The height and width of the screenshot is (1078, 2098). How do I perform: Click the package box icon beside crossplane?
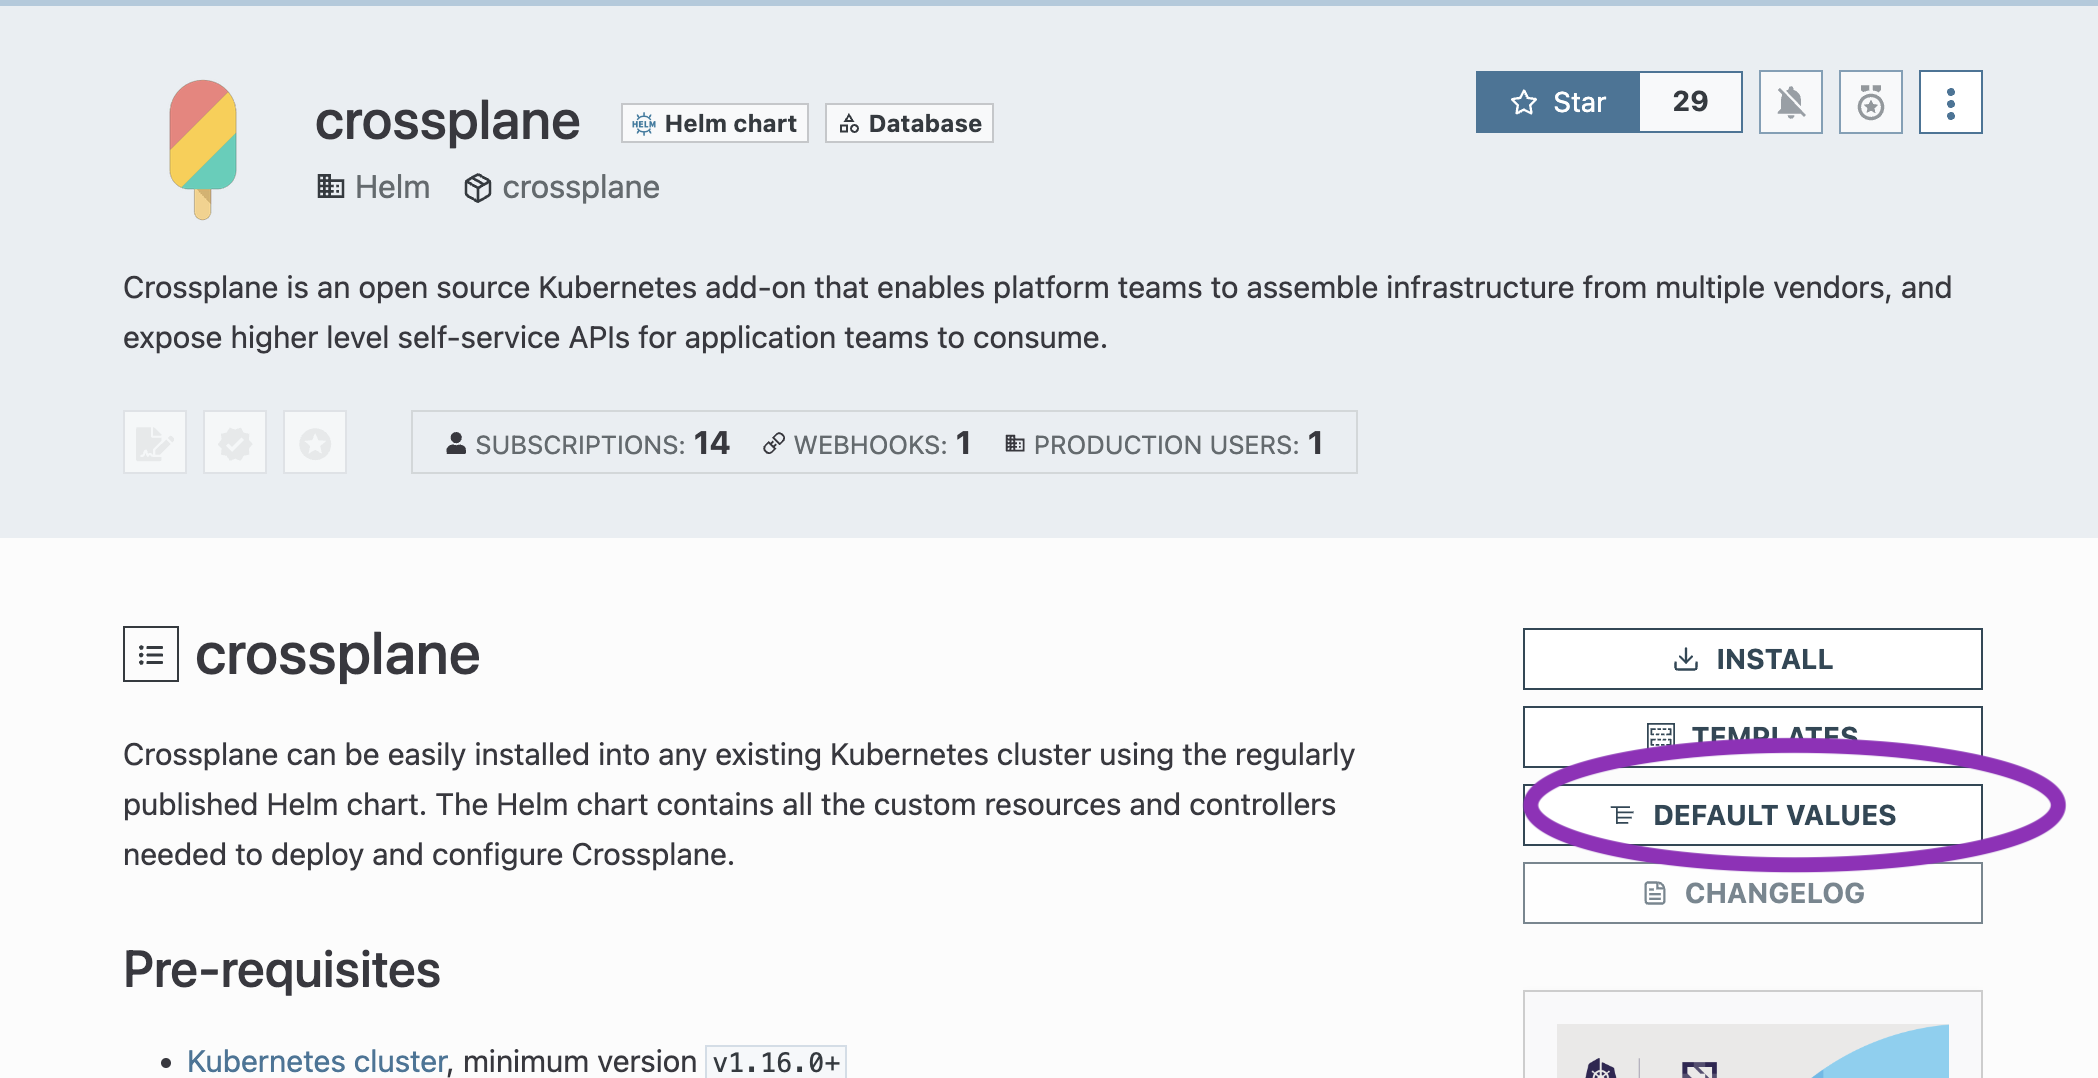click(x=478, y=187)
